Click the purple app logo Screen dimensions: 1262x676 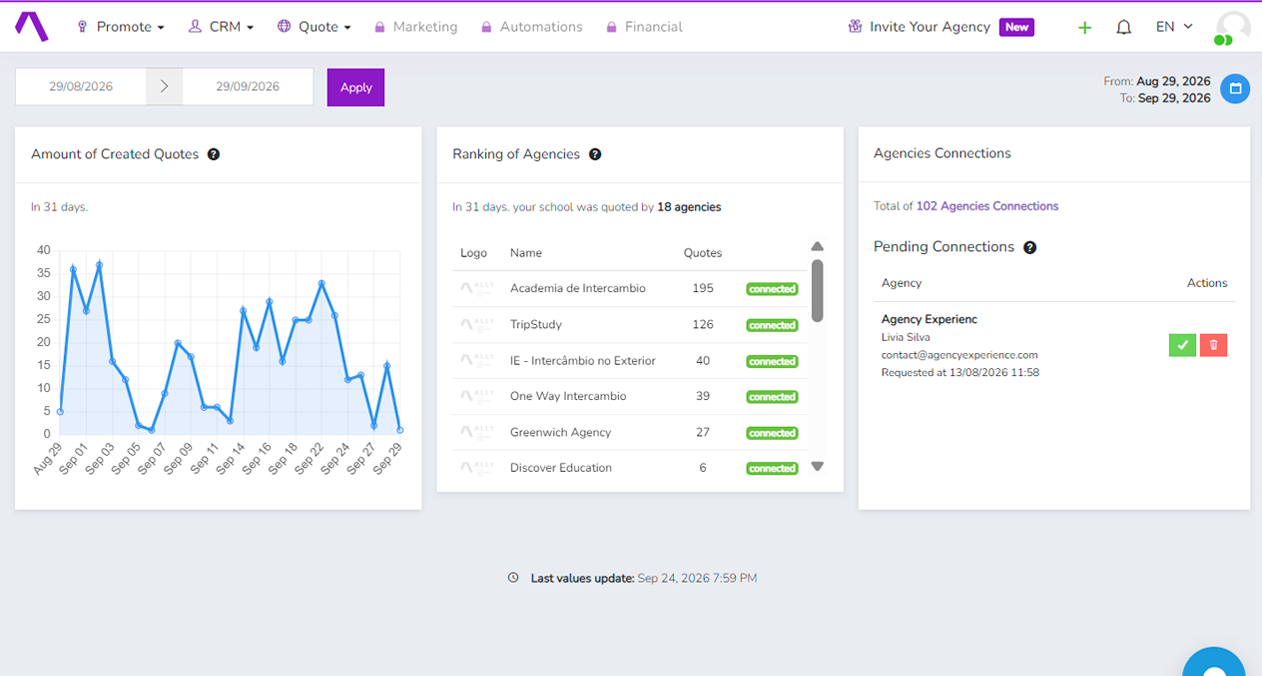[31, 26]
